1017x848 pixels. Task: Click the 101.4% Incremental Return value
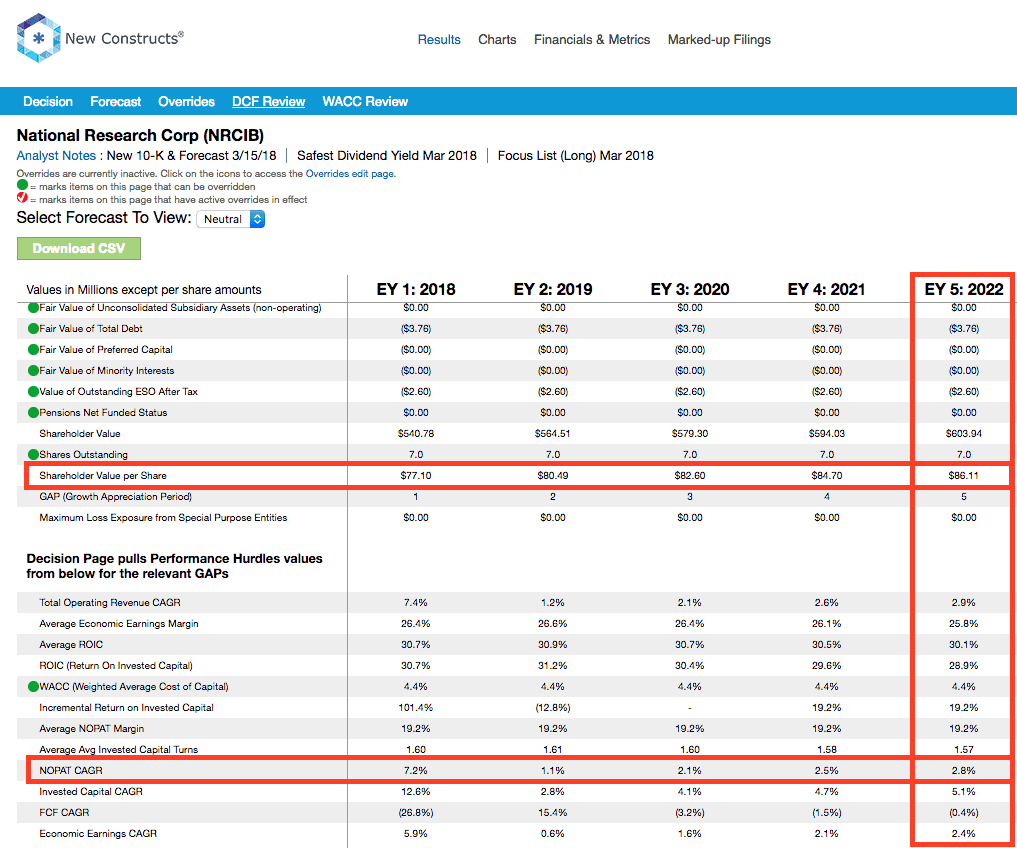(416, 708)
